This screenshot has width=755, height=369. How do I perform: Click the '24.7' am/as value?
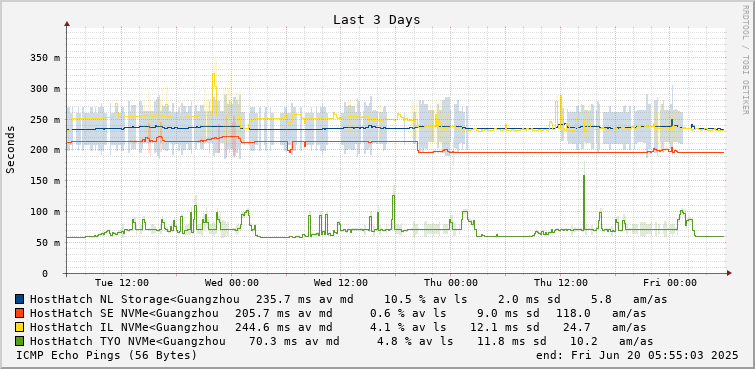pos(577,327)
